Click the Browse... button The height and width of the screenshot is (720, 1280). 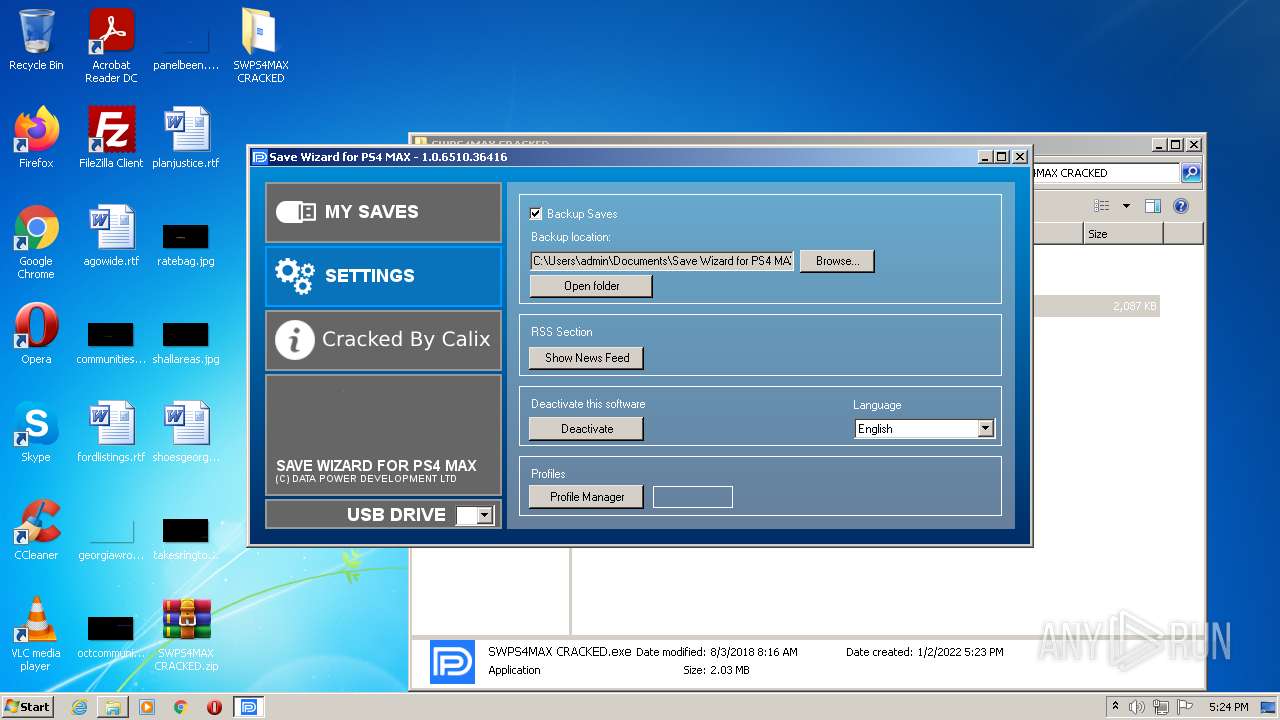coord(837,261)
